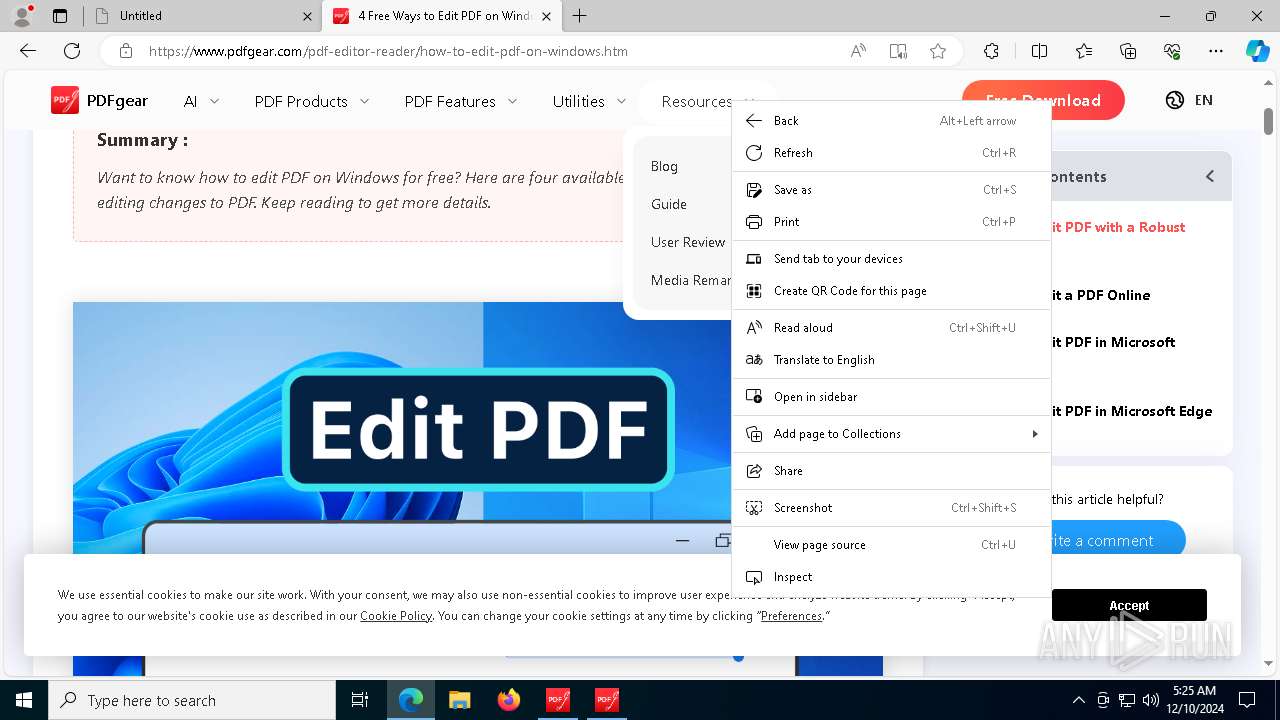Open Settings and more ellipsis menu
The image size is (1280, 720).
1216,51
